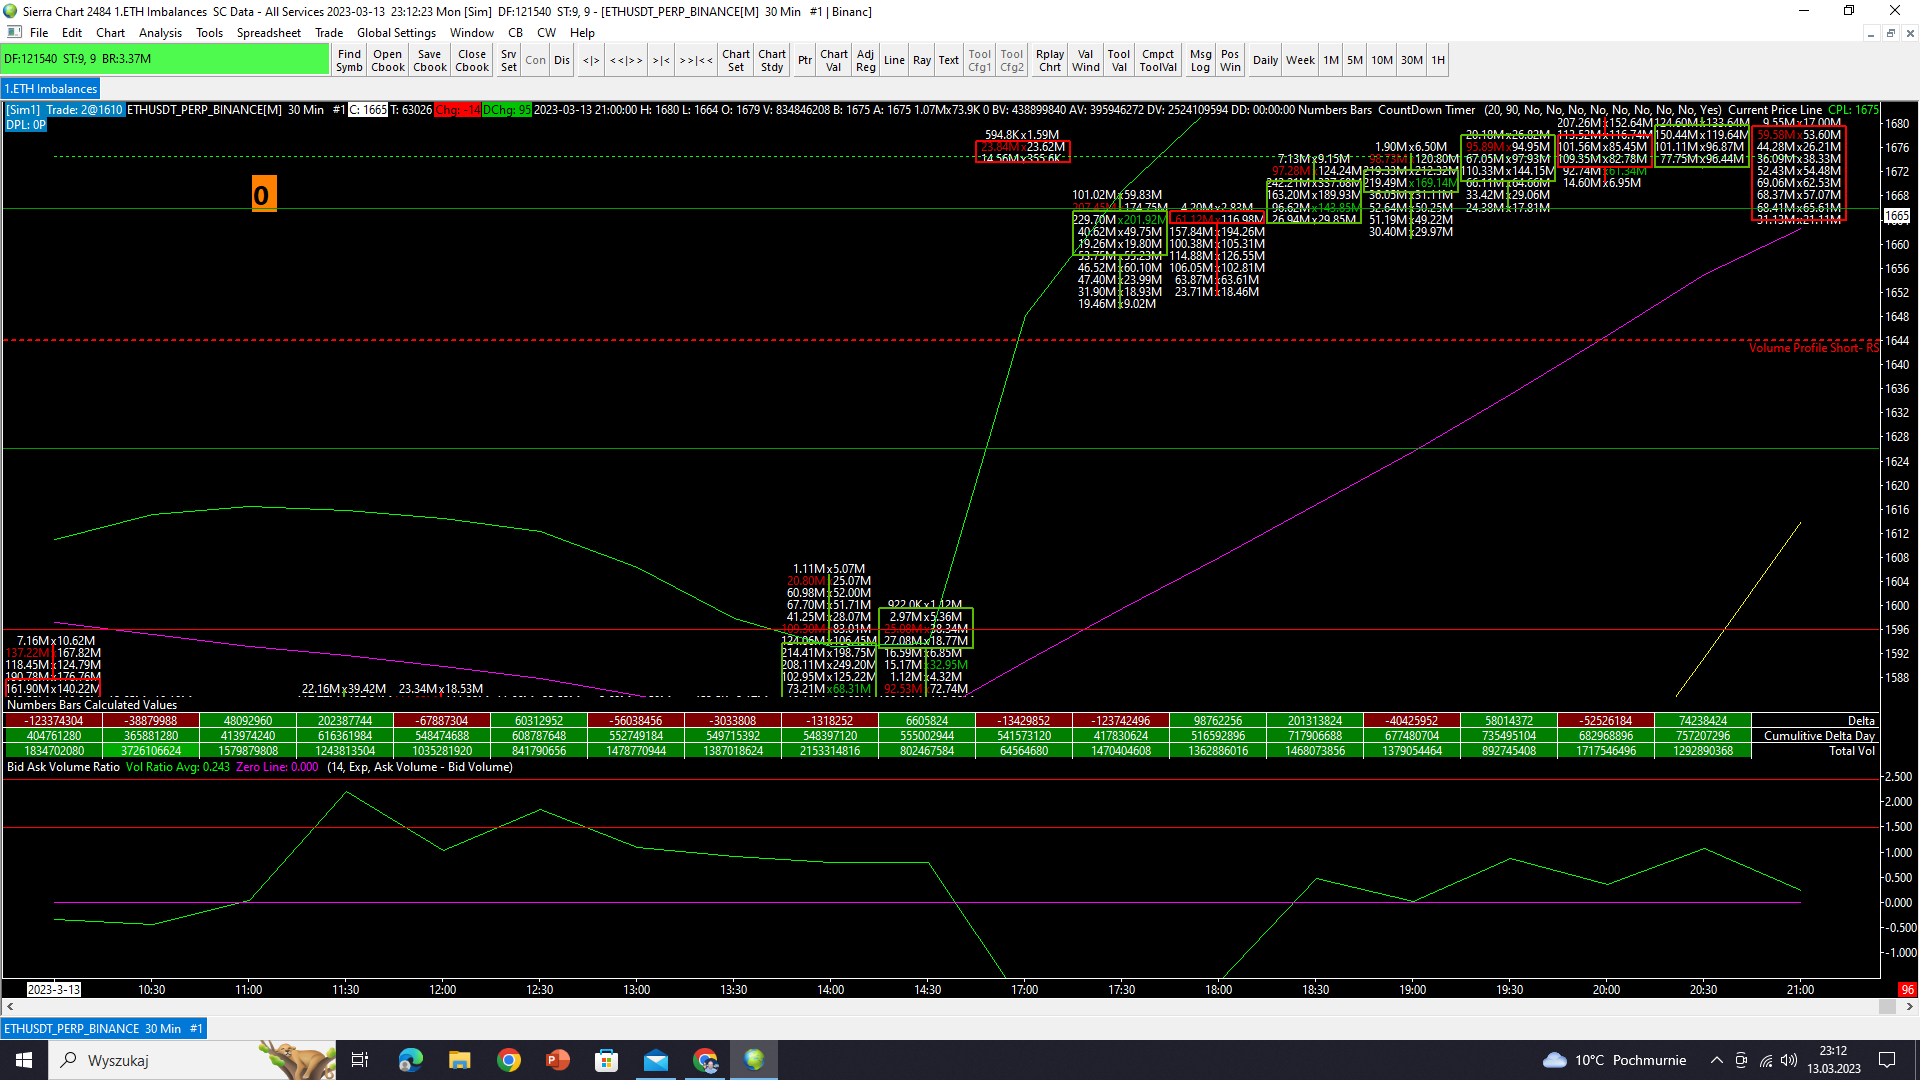The height and width of the screenshot is (1080, 1920).
Task: Click horizontal scrollbar left arrow
Action: tap(10, 1007)
